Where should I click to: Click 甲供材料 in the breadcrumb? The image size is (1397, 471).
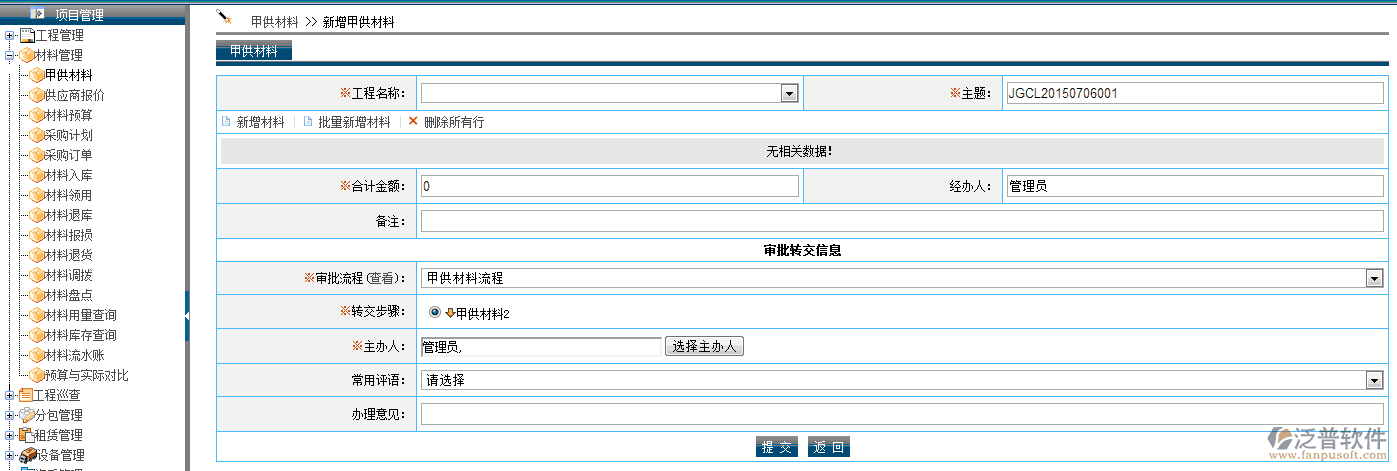[x=275, y=21]
